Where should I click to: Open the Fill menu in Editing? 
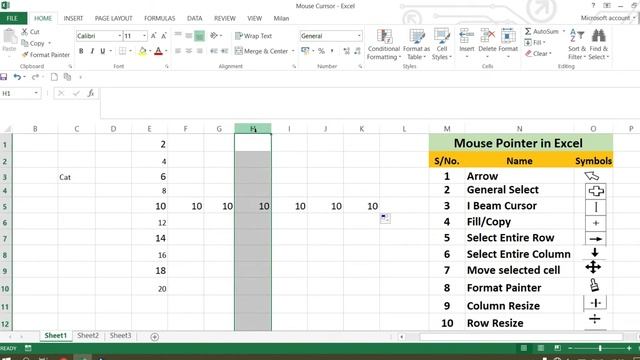[535, 42]
